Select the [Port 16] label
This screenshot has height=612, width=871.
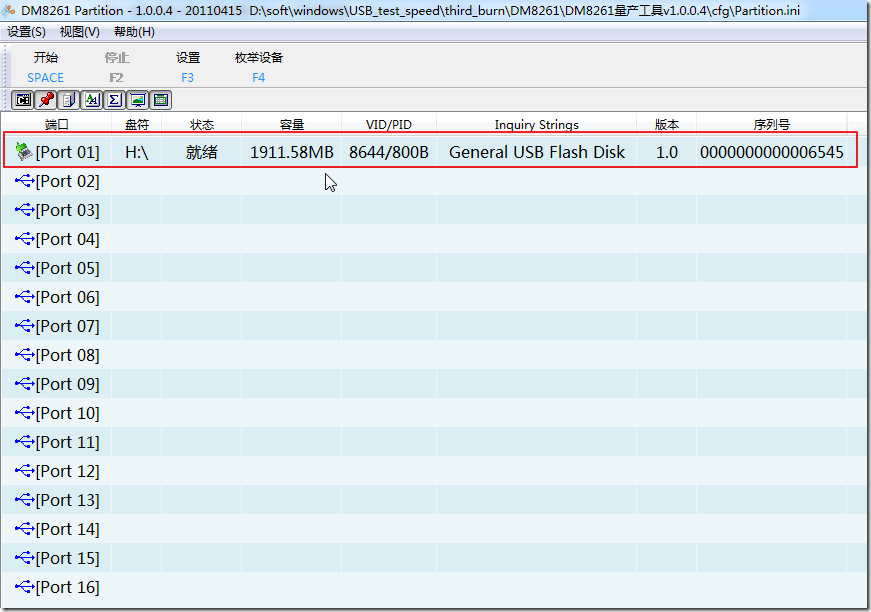point(68,587)
